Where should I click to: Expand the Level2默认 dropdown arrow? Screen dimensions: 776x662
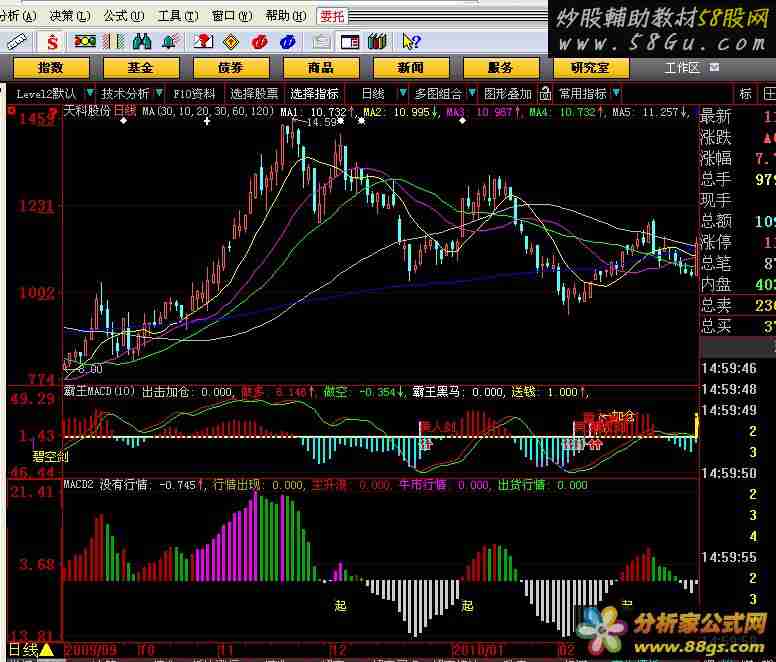click(x=90, y=93)
